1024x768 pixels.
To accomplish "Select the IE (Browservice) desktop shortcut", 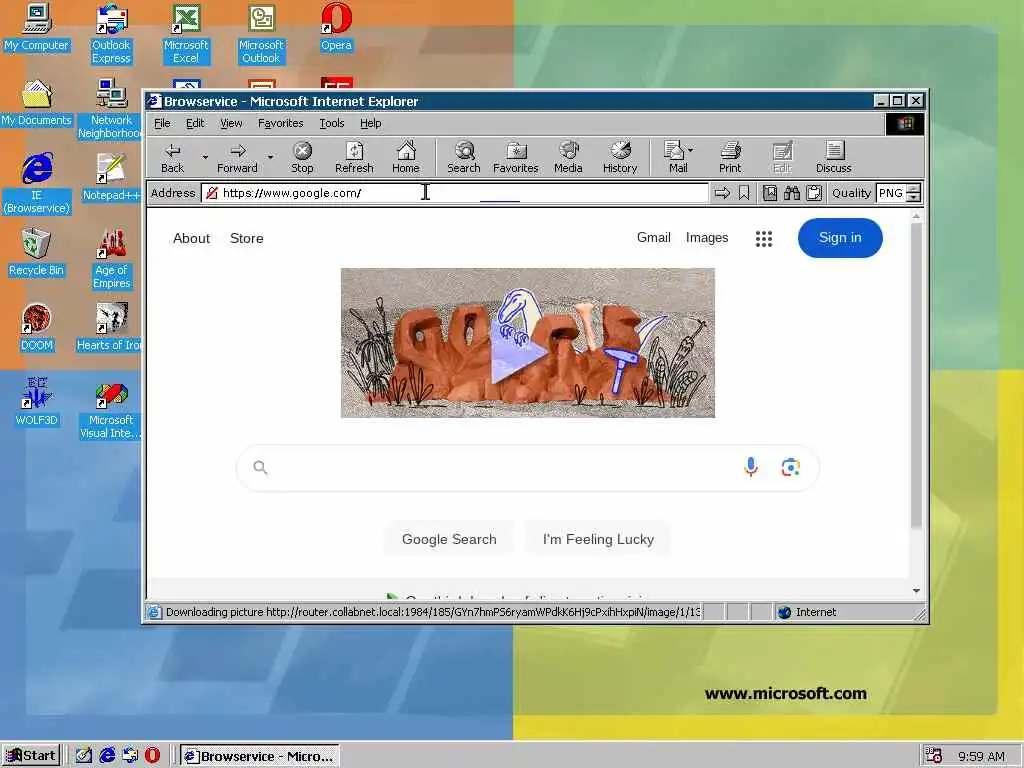I will point(37,184).
